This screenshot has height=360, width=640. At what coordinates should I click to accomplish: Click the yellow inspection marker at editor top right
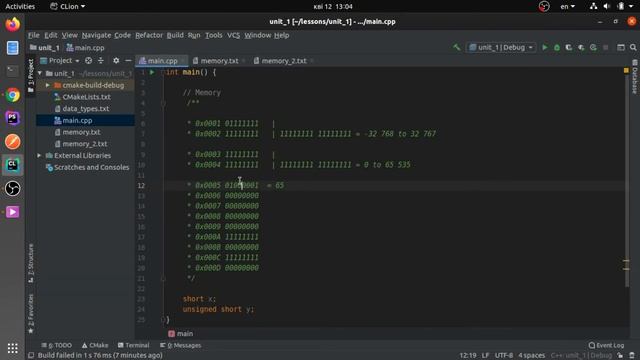coord(626,71)
